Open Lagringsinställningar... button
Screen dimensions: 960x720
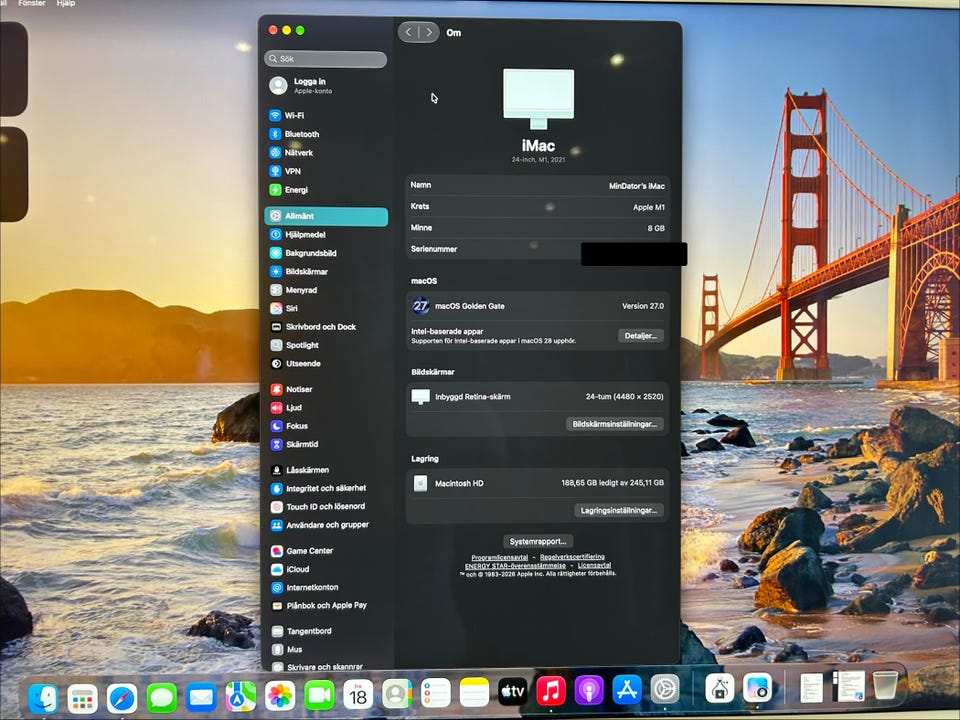click(x=618, y=510)
